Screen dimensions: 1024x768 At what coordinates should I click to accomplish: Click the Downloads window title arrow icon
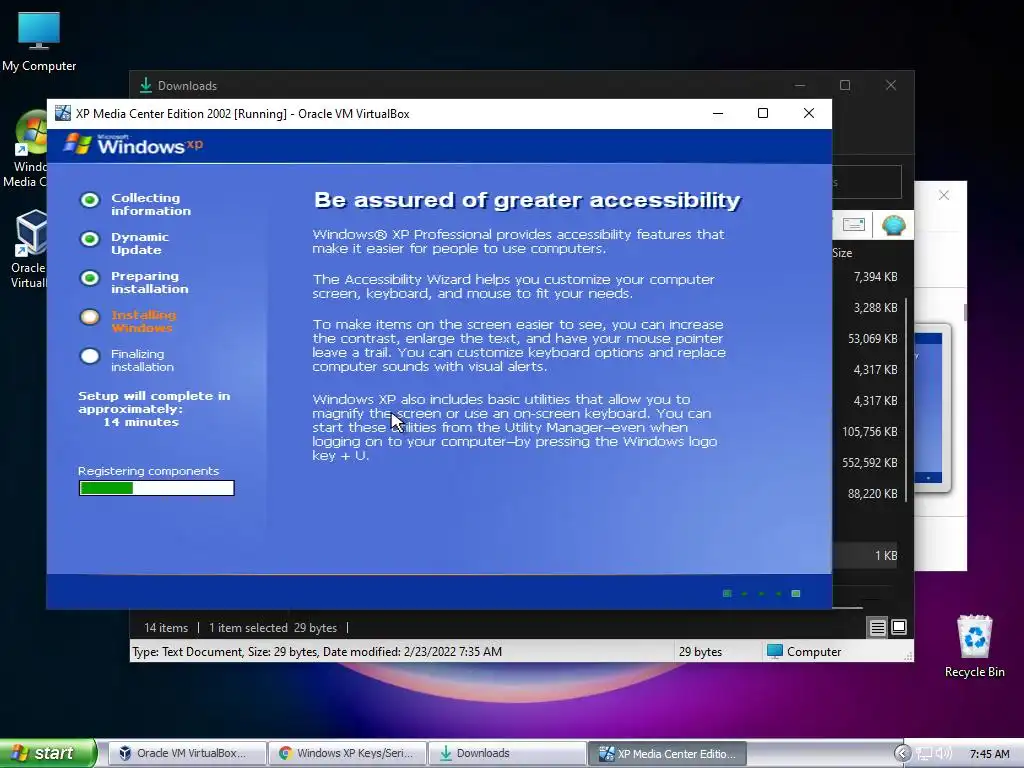146,85
